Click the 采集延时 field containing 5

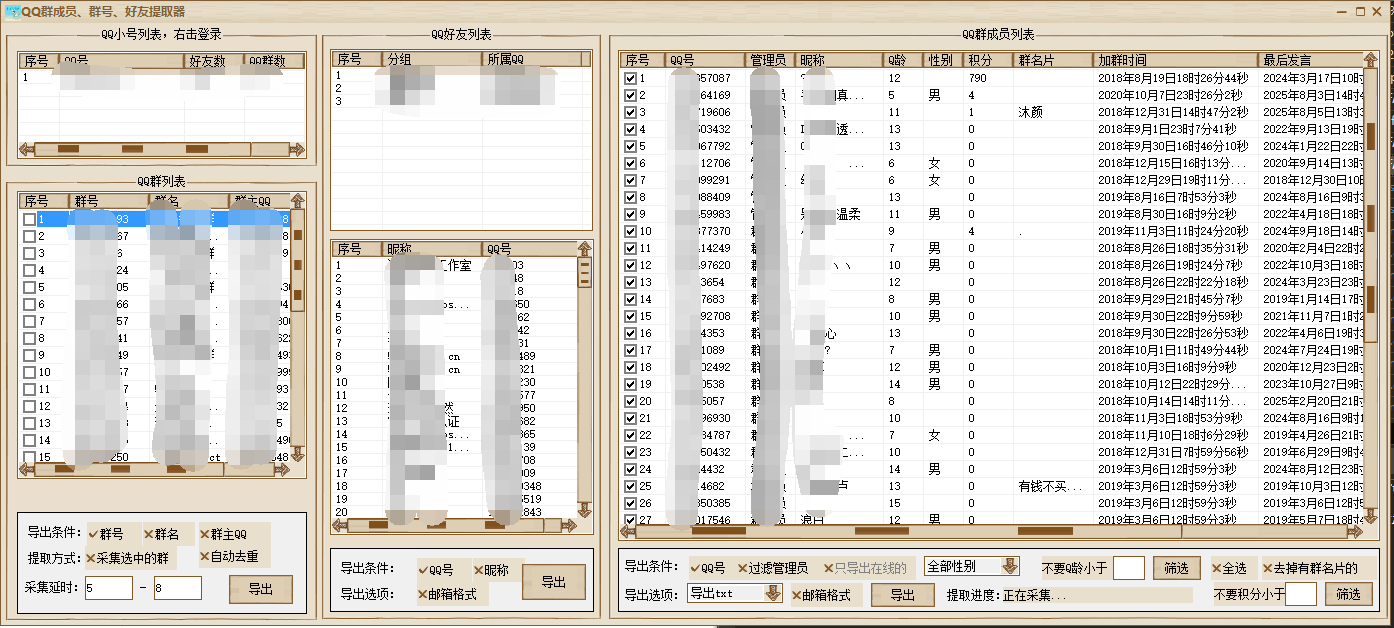pyautogui.click(x=108, y=588)
